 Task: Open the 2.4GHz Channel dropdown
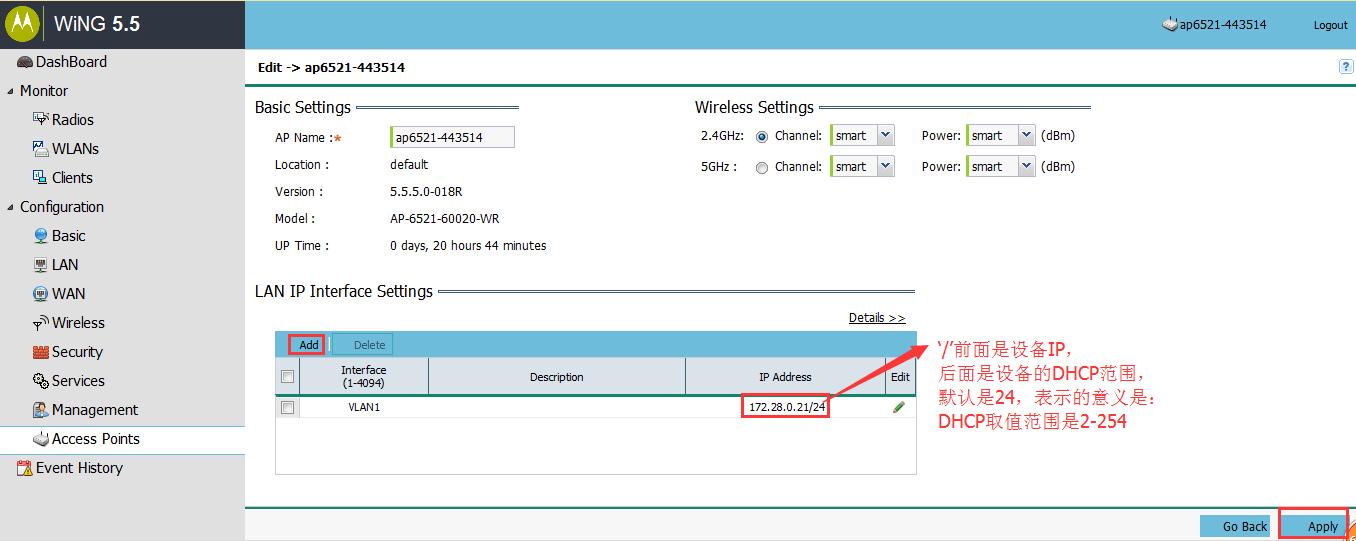click(885, 136)
